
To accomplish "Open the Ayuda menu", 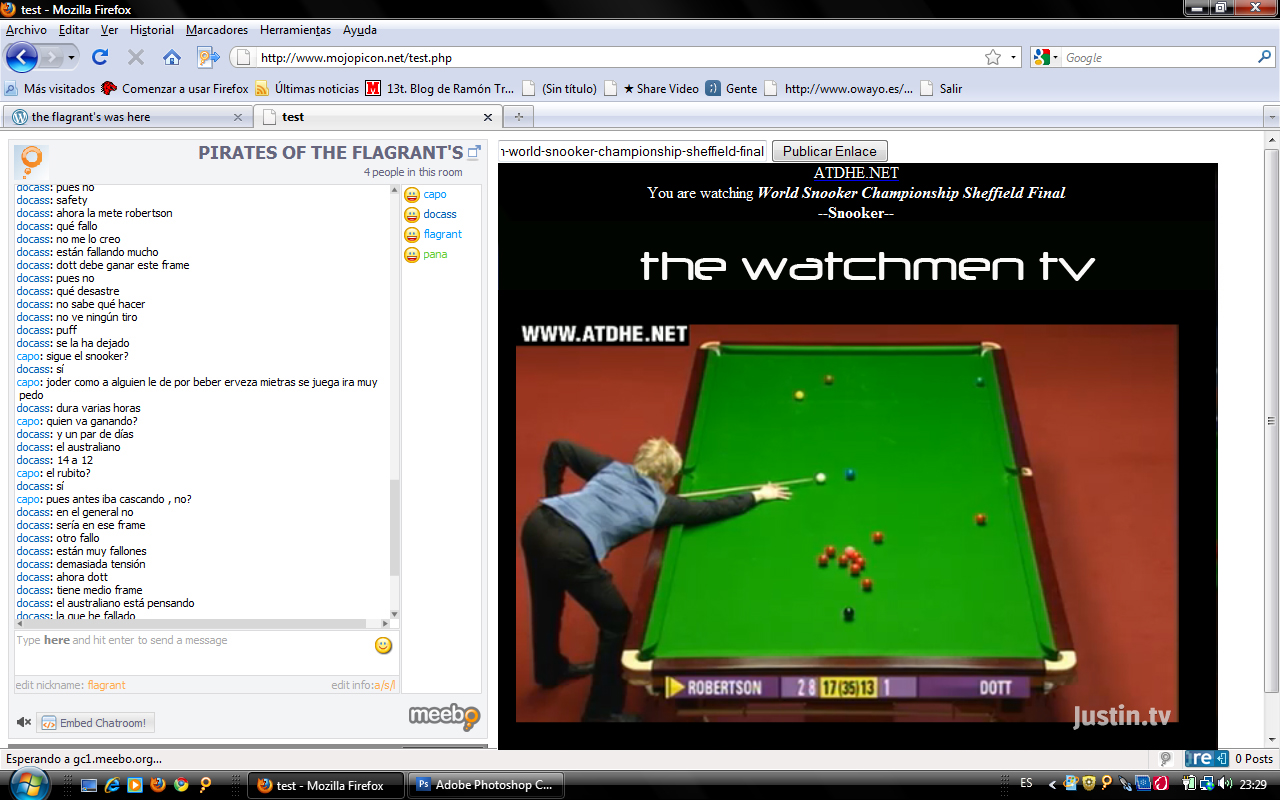I will (x=360, y=30).
